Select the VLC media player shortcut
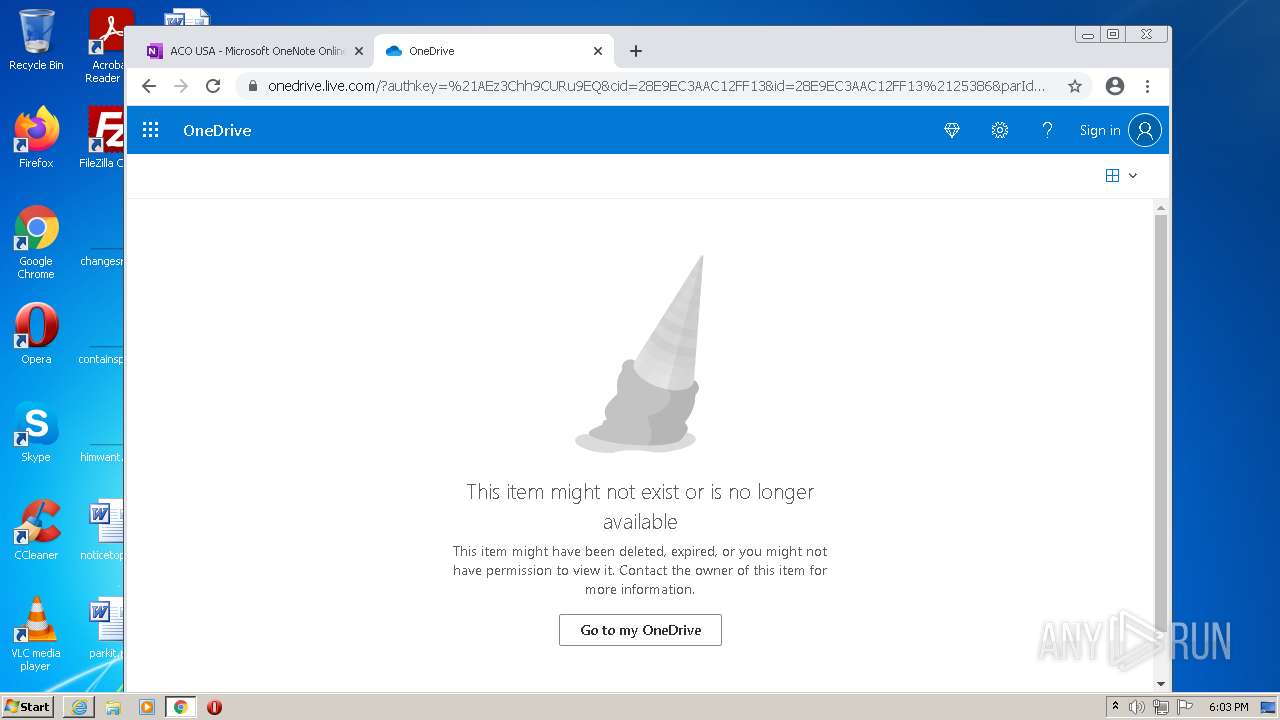Screen dimensions: 1280x720 tap(36, 634)
